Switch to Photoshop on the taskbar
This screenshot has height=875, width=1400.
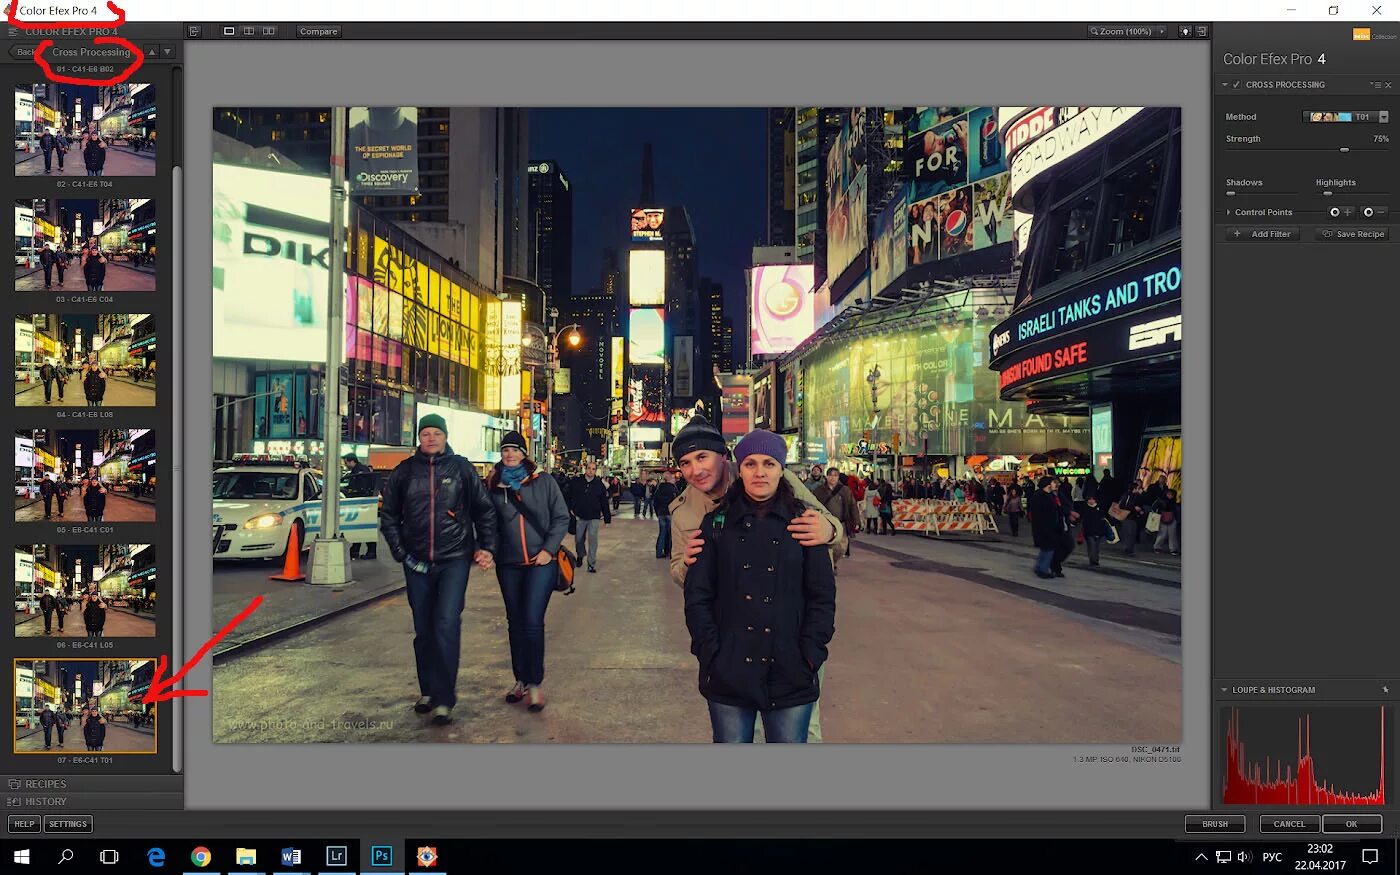pyautogui.click(x=381, y=856)
